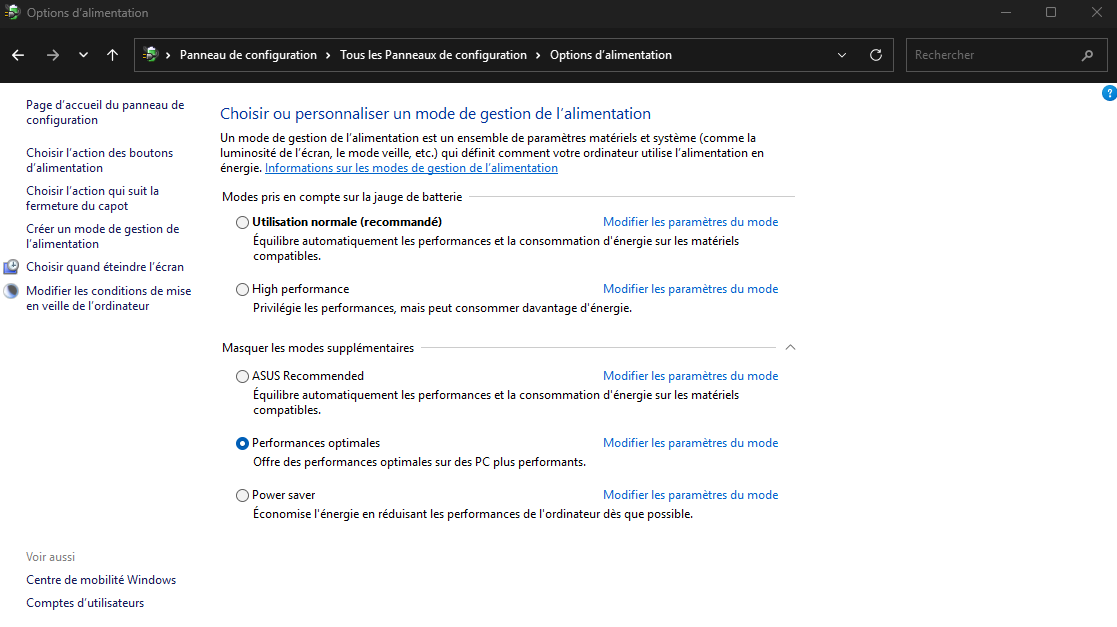Open Choisir quand éteindre l'écran link

(105, 266)
